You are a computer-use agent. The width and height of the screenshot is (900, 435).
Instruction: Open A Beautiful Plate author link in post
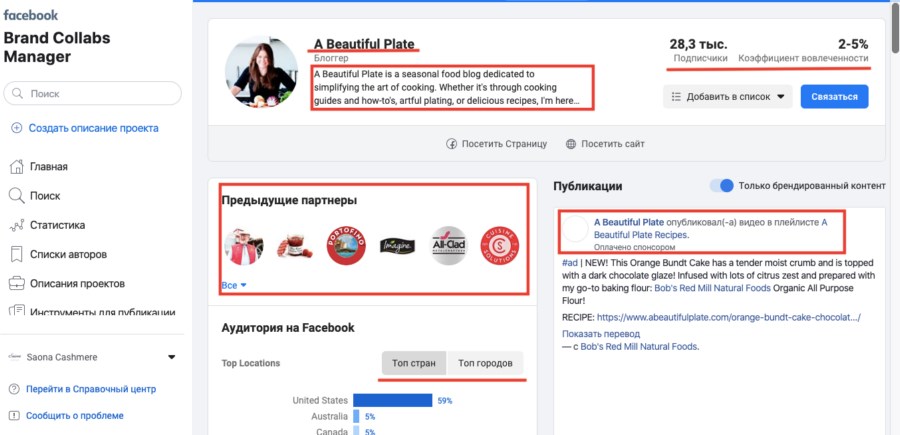629,222
